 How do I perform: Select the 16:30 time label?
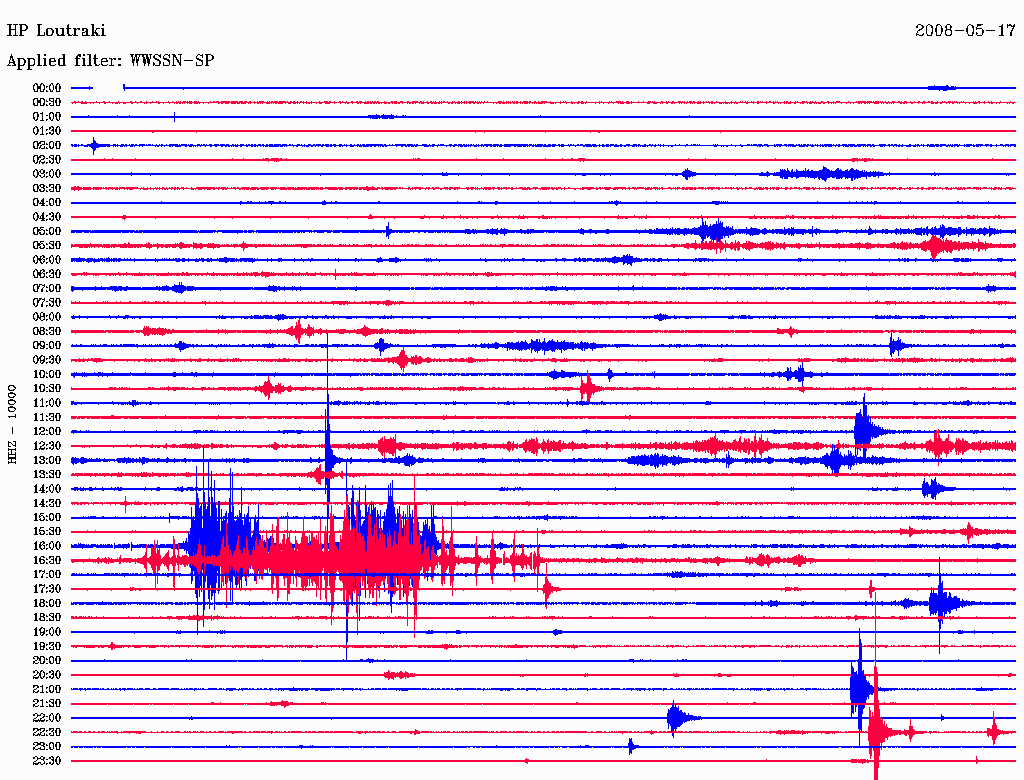pyautogui.click(x=47, y=561)
